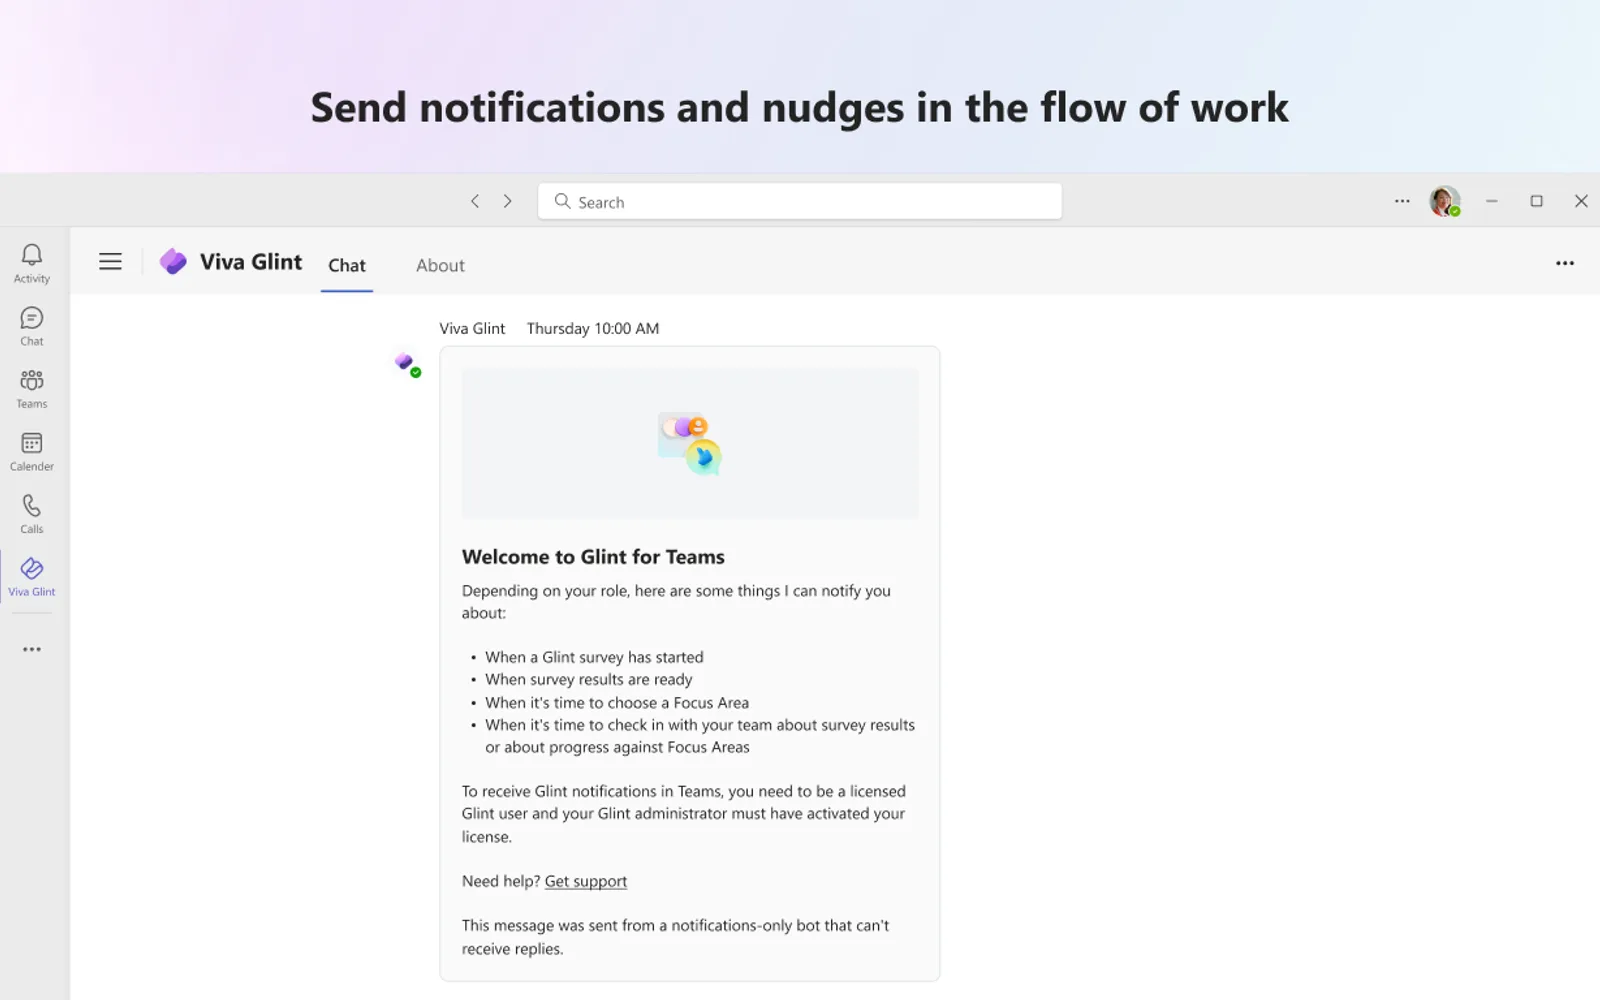Go back with the left arrow
Image resolution: width=1600 pixels, height=1000 pixels.
click(475, 201)
